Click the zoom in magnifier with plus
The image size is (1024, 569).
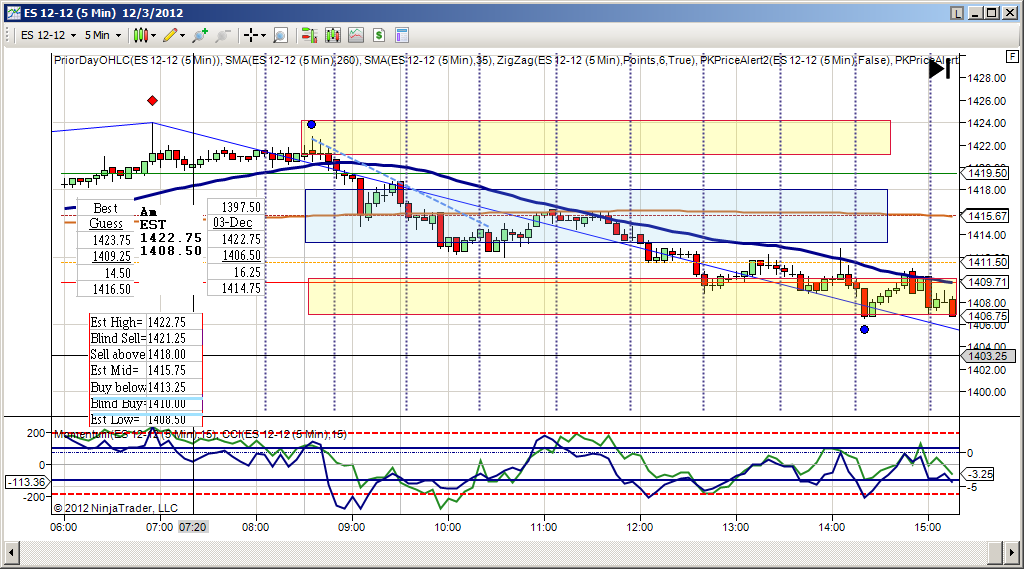pyautogui.click(x=200, y=35)
